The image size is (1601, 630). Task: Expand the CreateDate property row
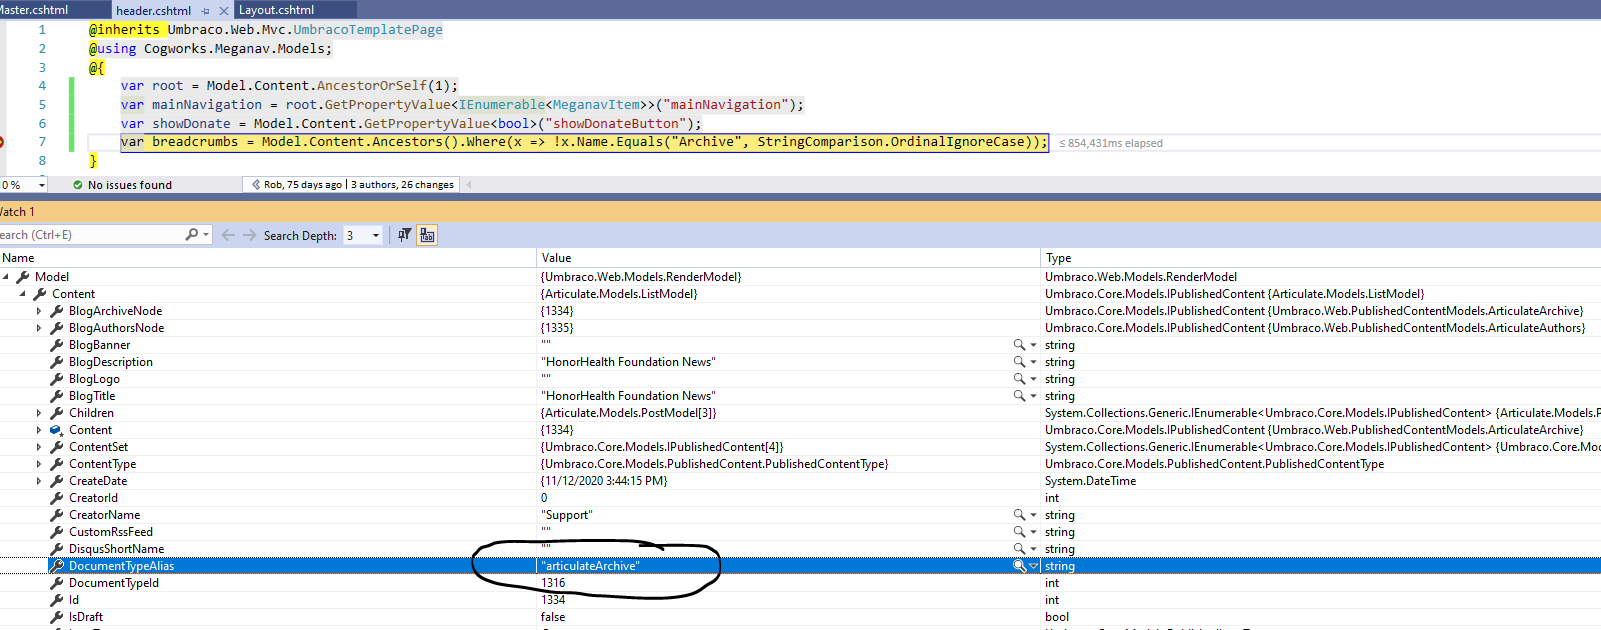point(39,481)
